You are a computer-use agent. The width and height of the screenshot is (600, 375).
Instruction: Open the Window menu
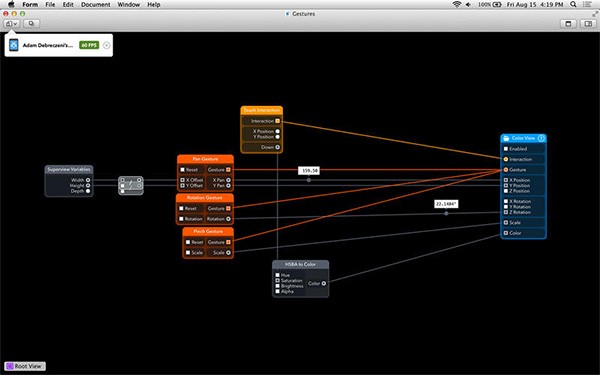[129, 5]
